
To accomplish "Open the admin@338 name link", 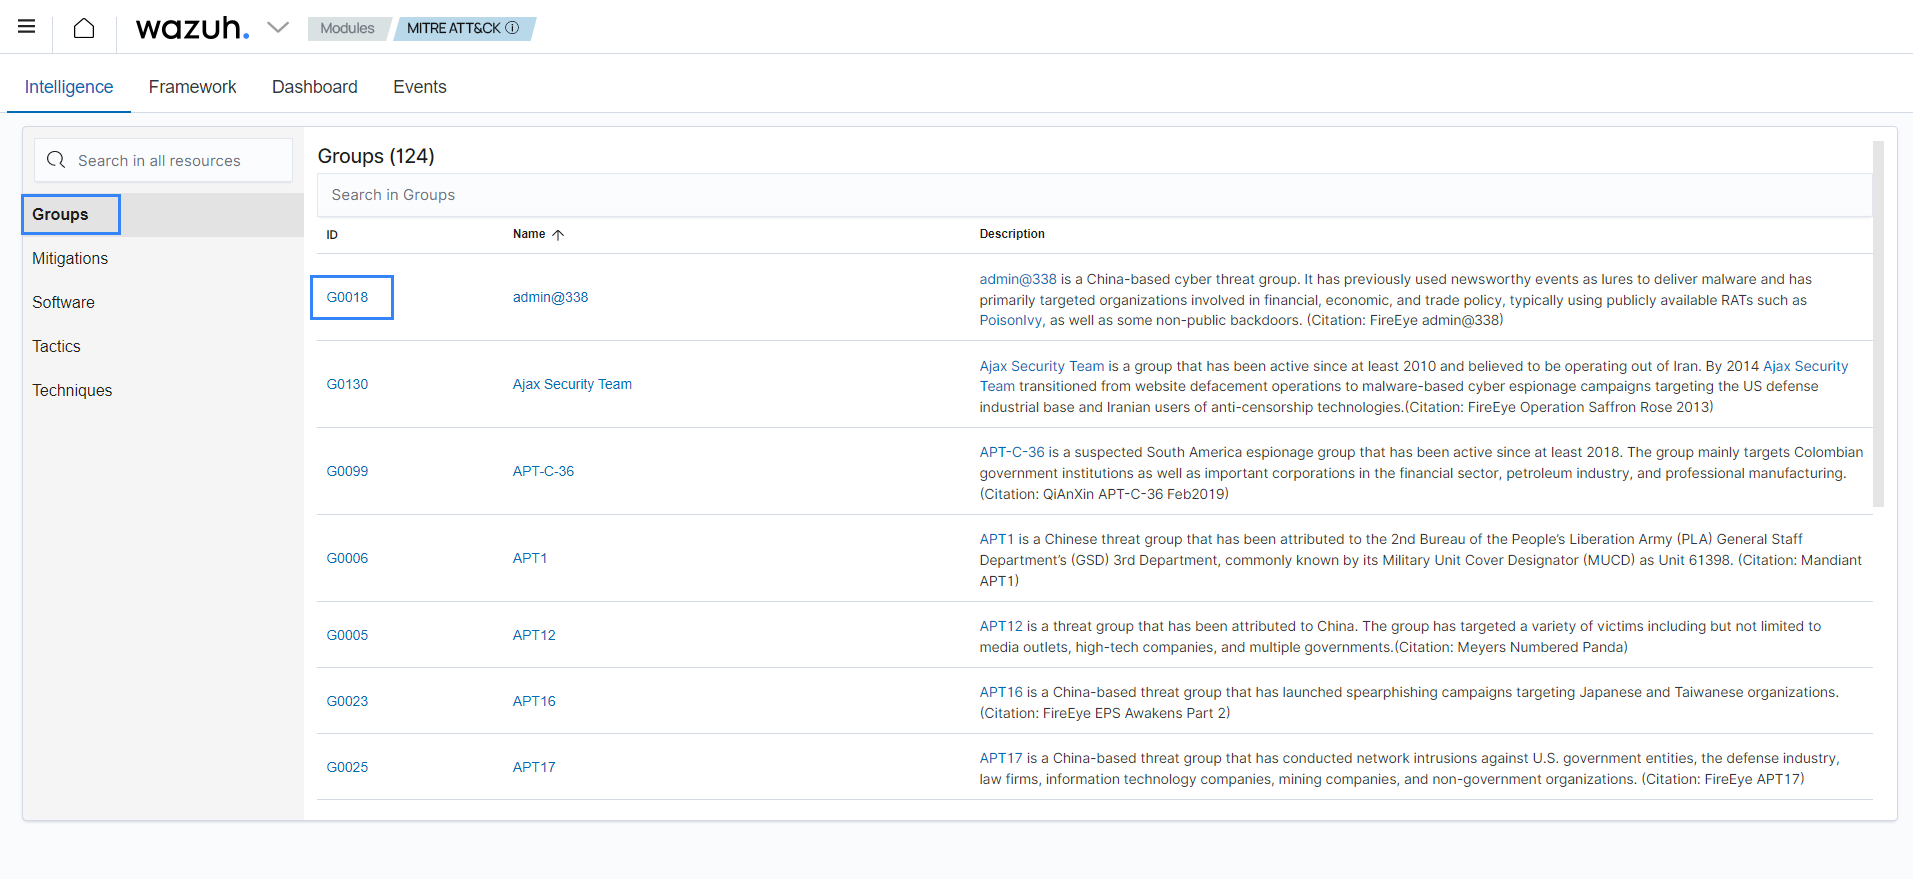I will pyautogui.click(x=550, y=297).
